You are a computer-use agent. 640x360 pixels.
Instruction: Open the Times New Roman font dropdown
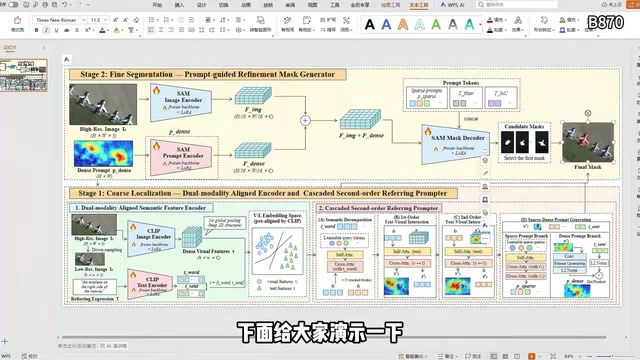[x=84, y=20]
